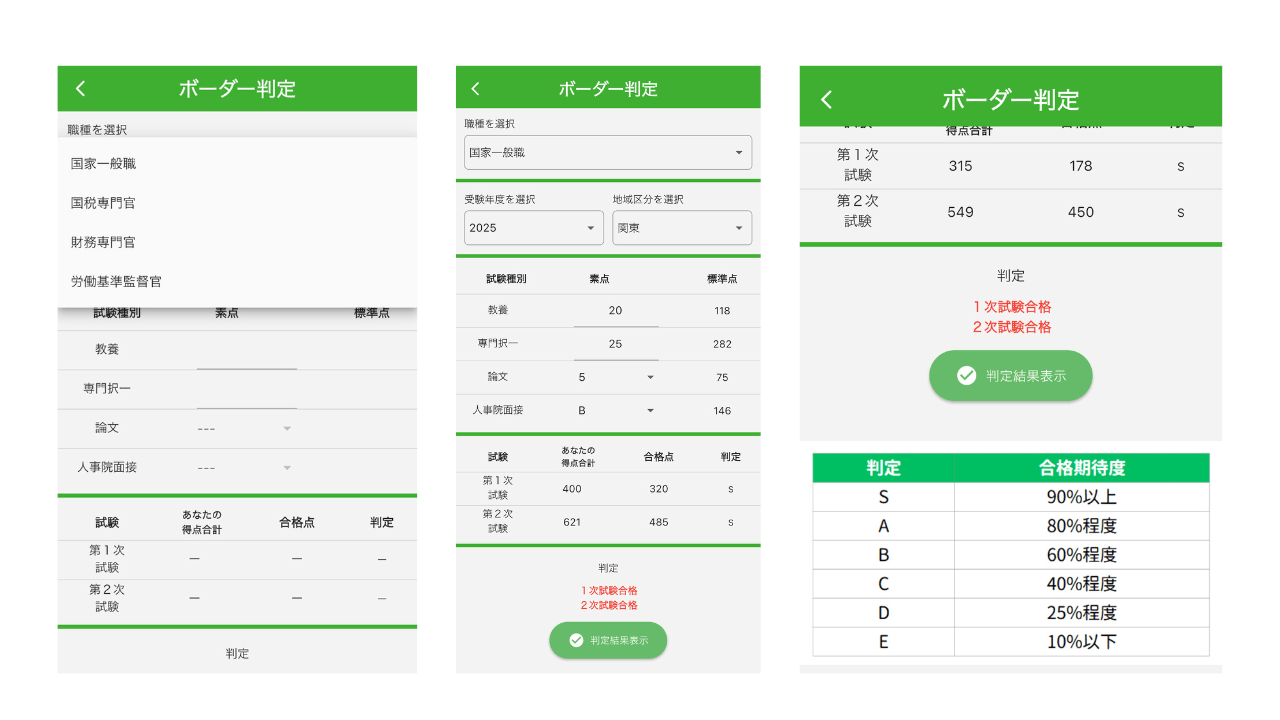This screenshot has width=1280, height=720.
Task: Open the 職種を選択 combo box showing 国家一般職
Action: click(x=608, y=152)
